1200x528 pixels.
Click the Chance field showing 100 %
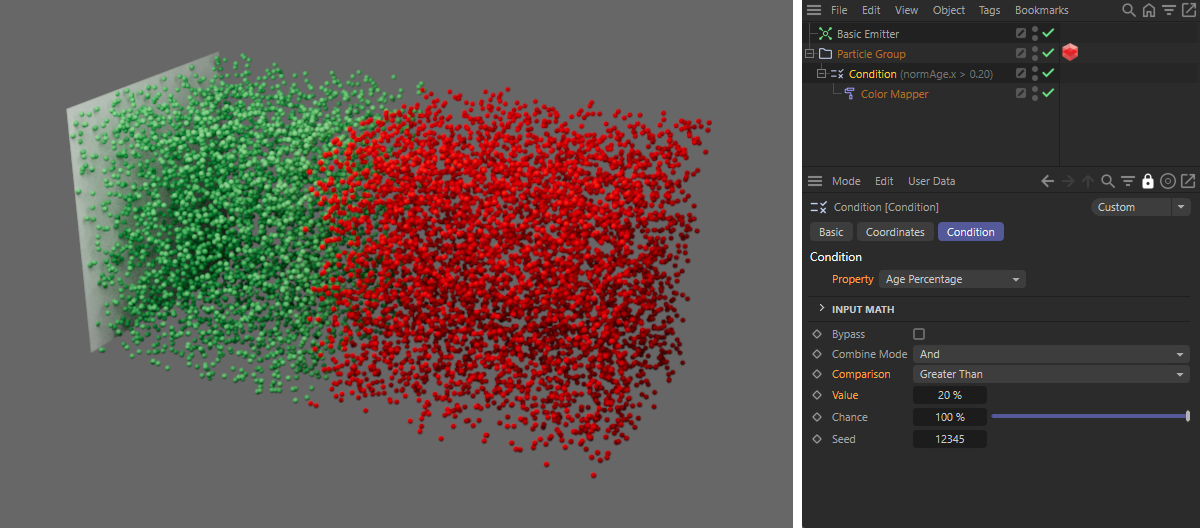pos(950,417)
